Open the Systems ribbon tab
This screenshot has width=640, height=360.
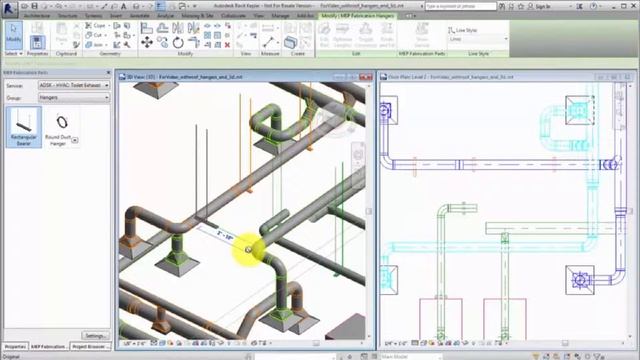tap(93, 16)
